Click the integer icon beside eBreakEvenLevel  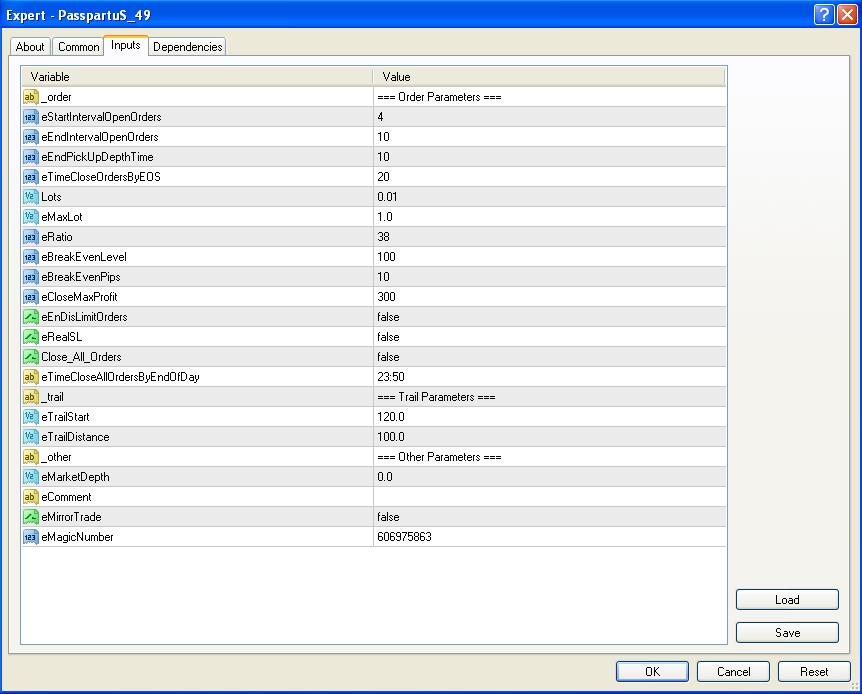click(30, 257)
